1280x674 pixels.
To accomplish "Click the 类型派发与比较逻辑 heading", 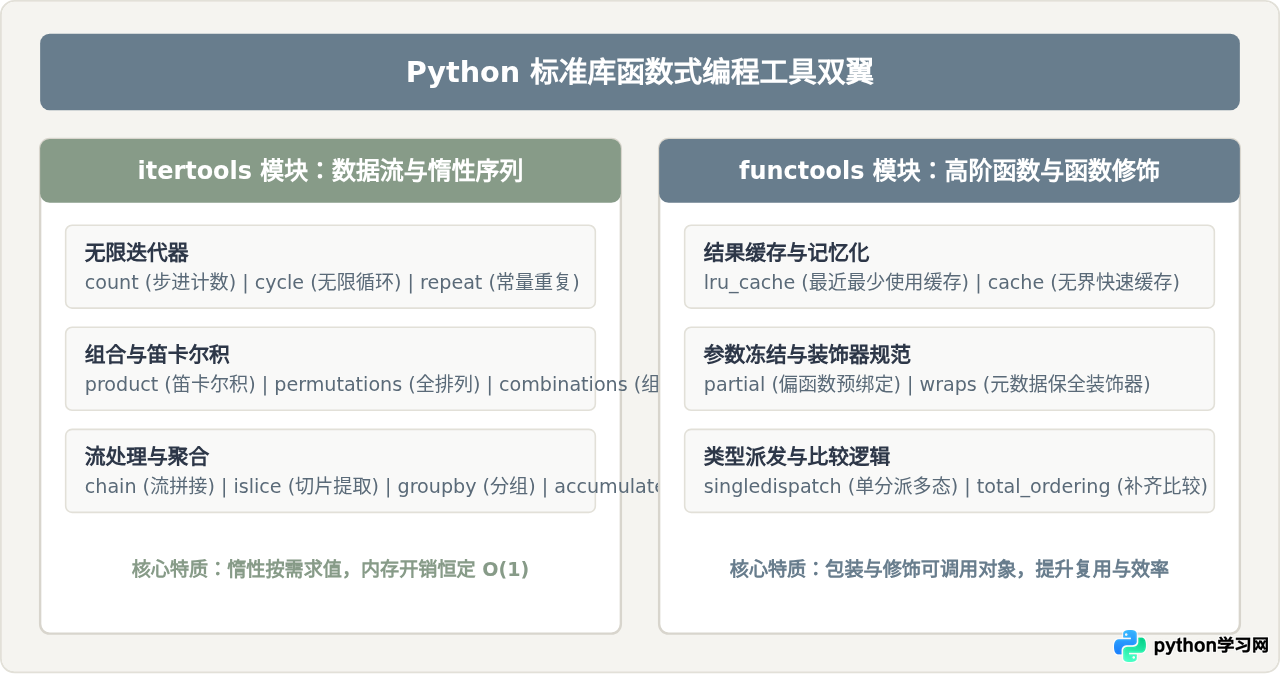I will click(797, 457).
